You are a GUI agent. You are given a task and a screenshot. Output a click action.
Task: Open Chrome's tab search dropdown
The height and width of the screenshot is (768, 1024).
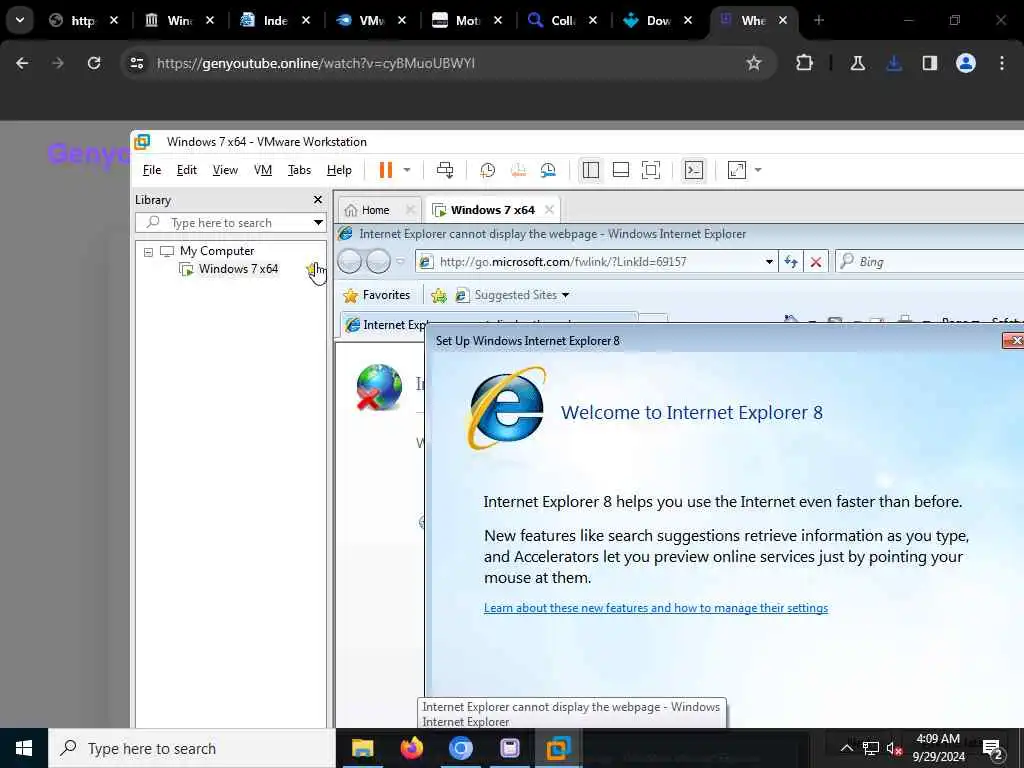click(20, 20)
